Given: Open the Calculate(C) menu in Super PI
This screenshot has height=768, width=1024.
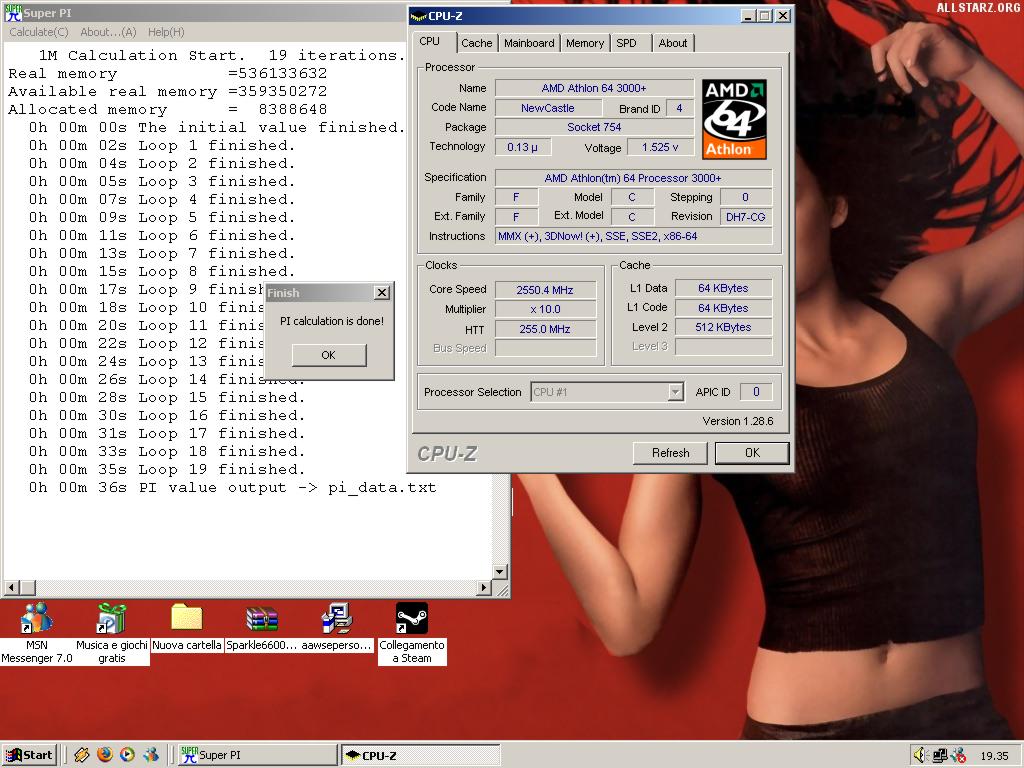Looking at the screenshot, I should [39, 32].
